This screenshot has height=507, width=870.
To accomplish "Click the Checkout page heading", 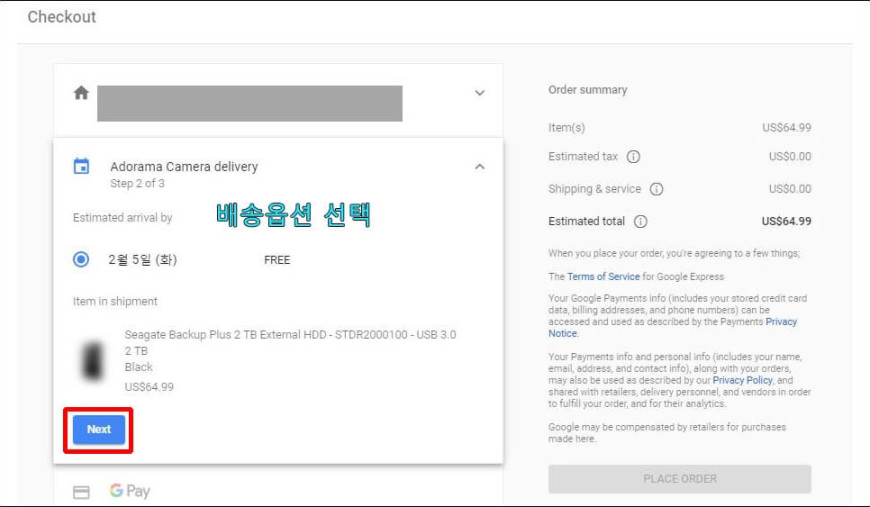I will [62, 17].
